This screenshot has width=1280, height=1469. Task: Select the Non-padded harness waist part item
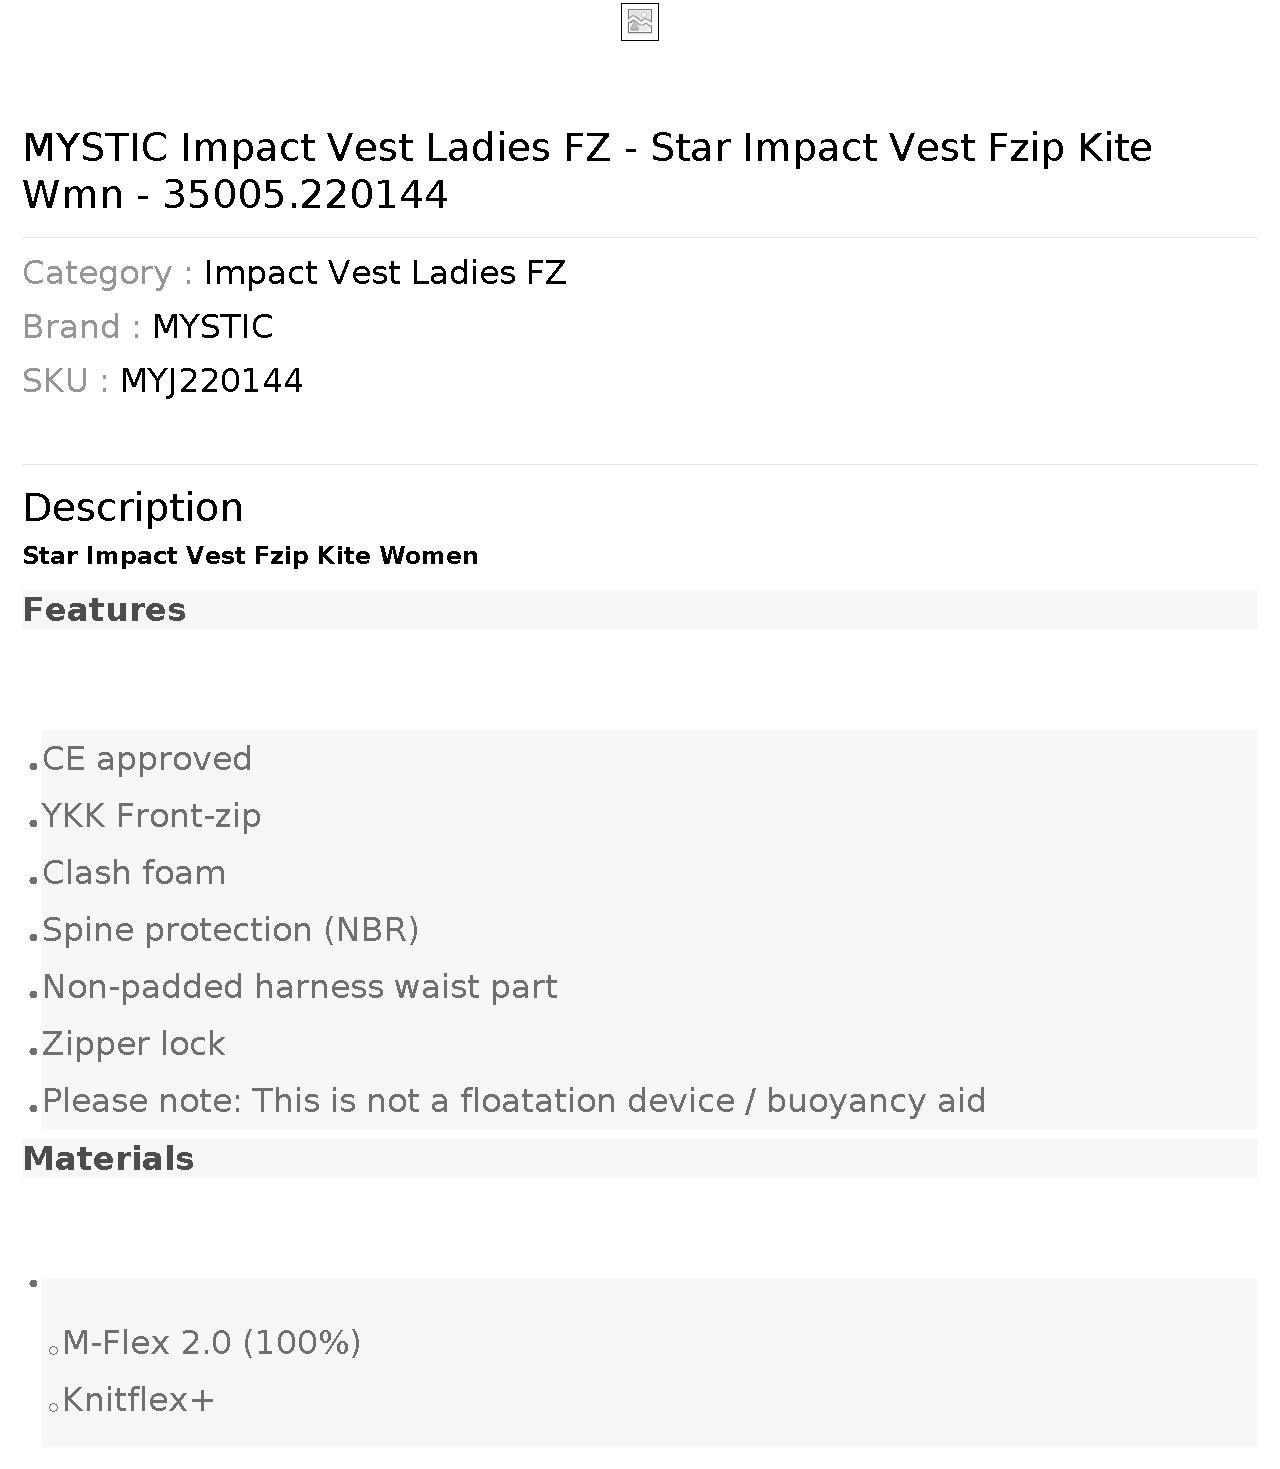[300, 987]
